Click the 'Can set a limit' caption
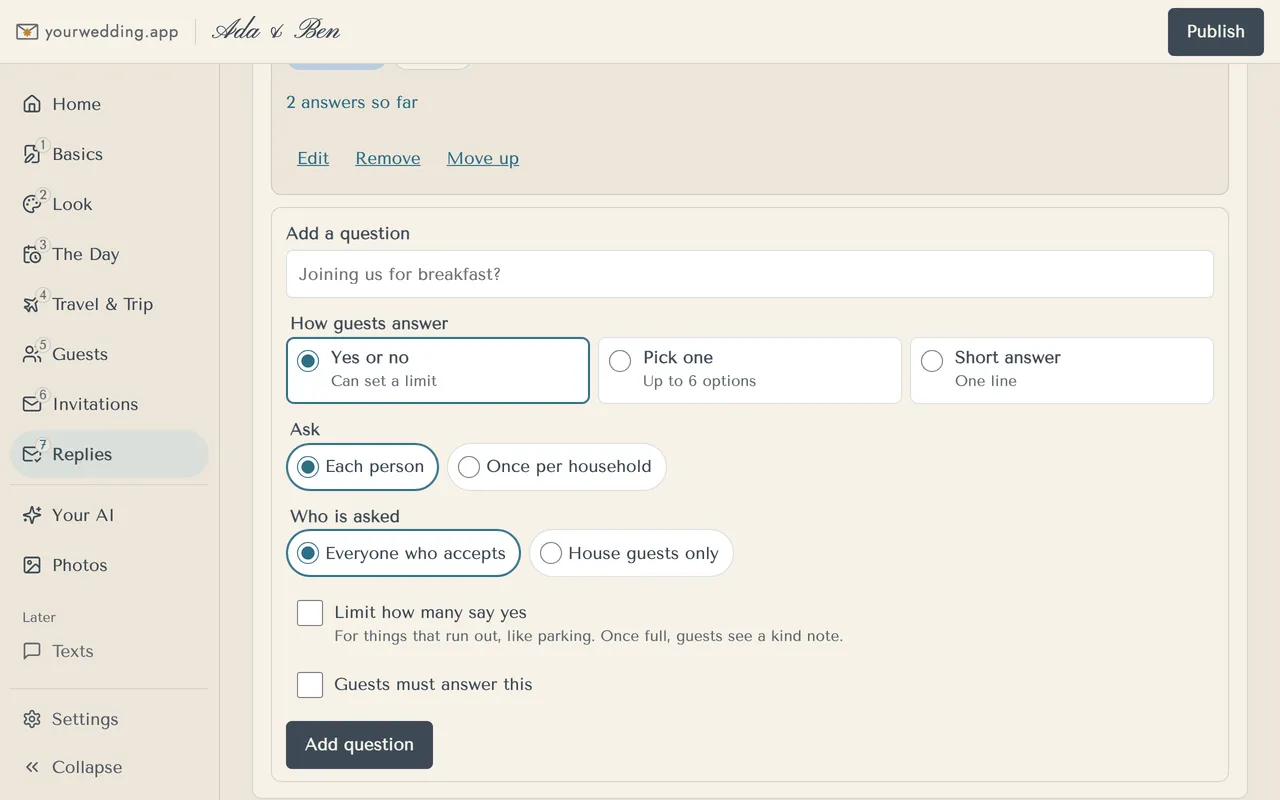Screen dimensions: 1280x800 tap(384, 381)
